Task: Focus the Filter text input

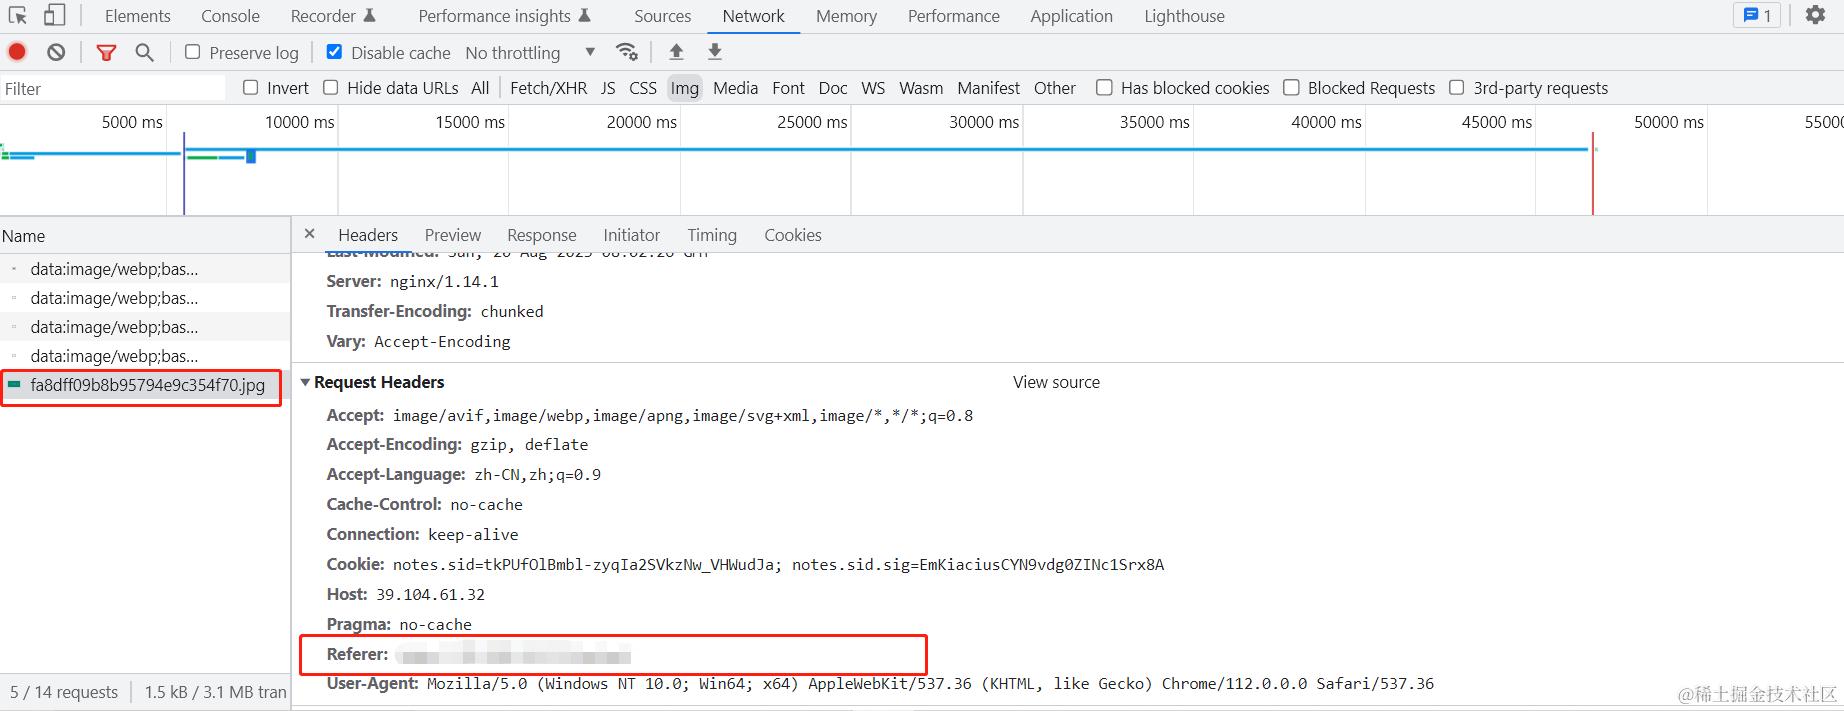Action: coord(113,89)
